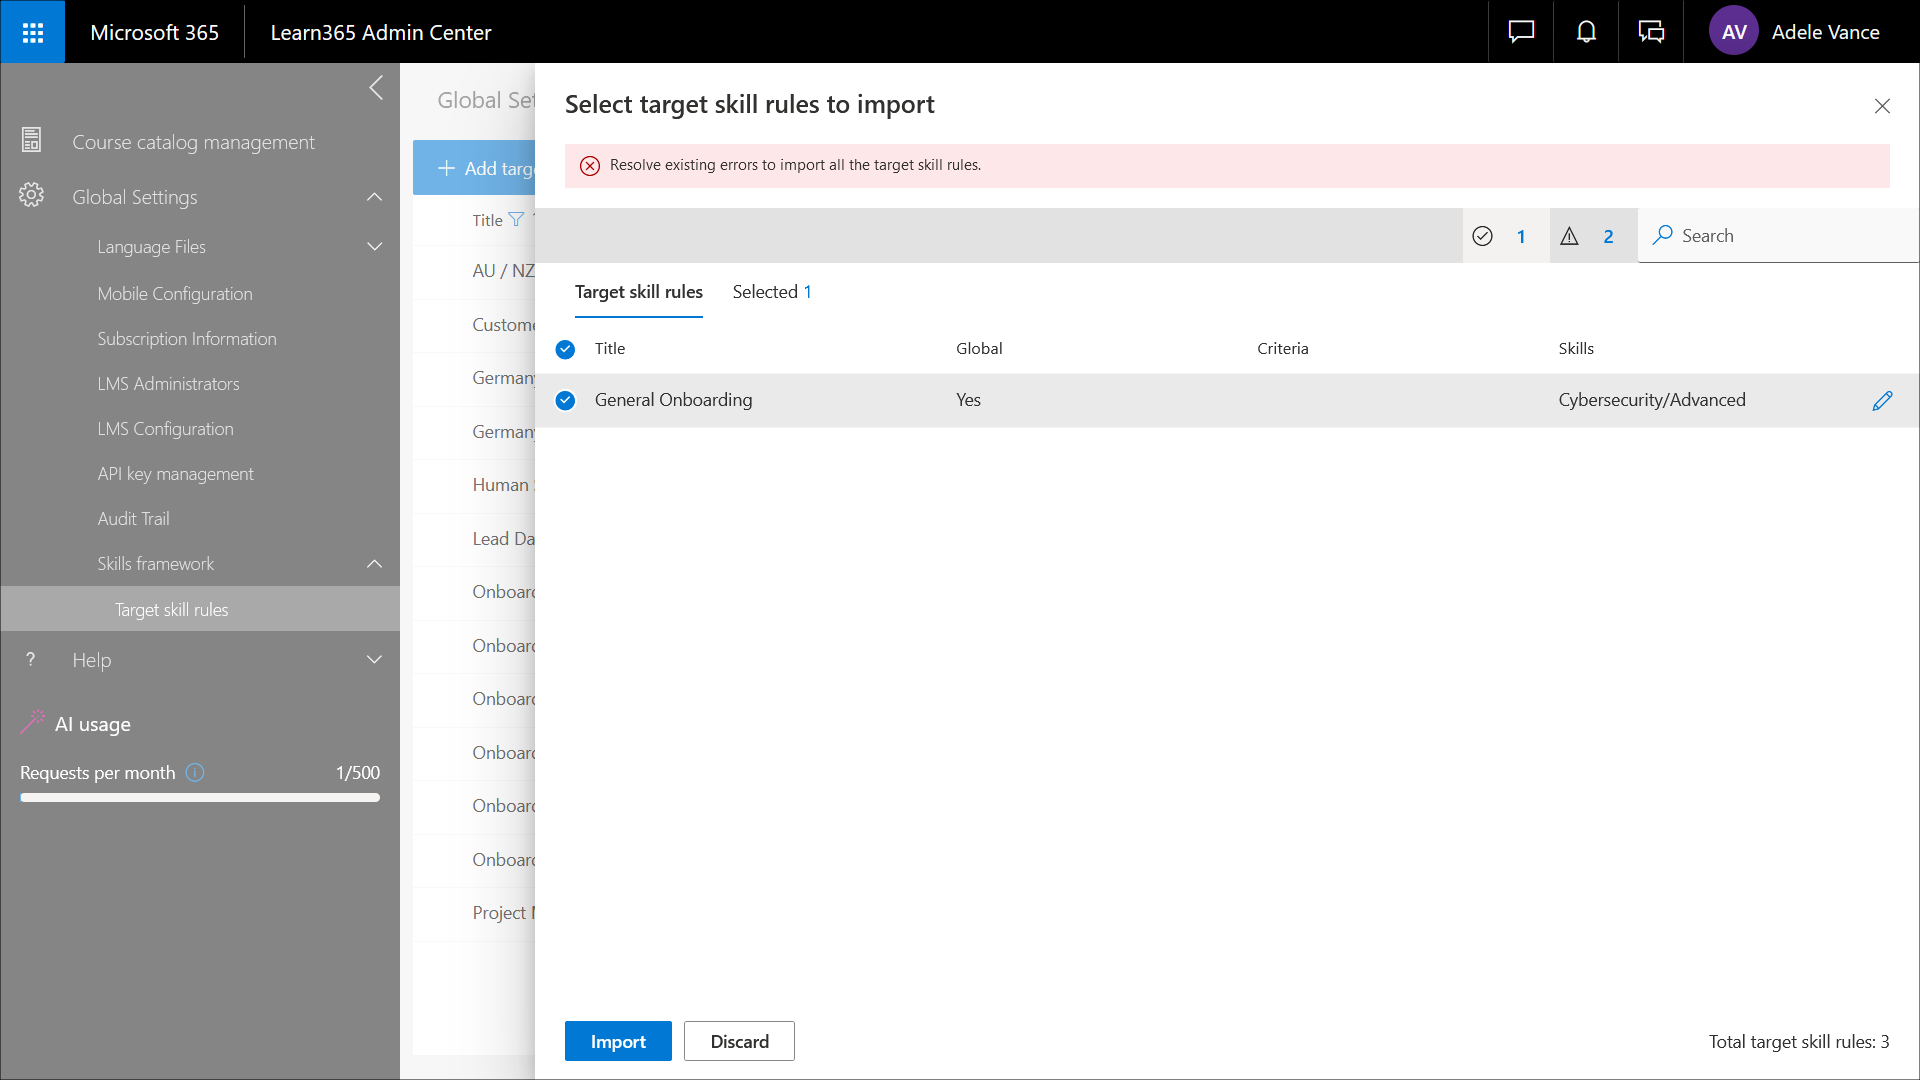Edit the General Onboarding rule with pencil
This screenshot has height=1080, width=1920.
pyautogui.click(x=1882, y=401)
